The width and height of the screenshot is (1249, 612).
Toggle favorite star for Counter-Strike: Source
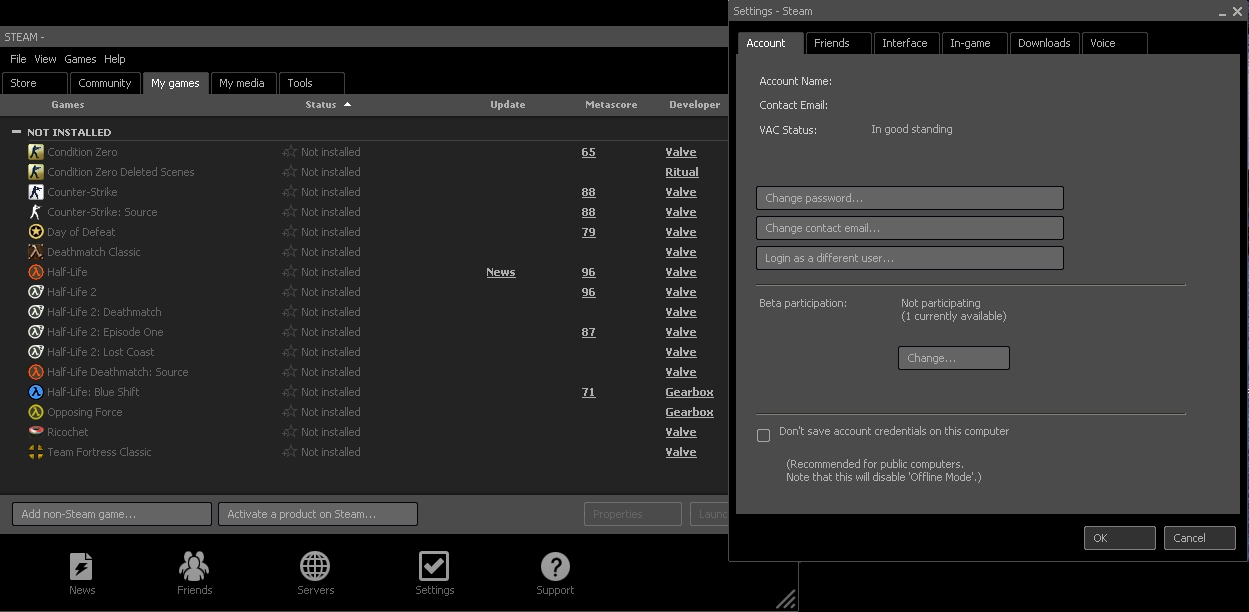(x=289, y=212)
